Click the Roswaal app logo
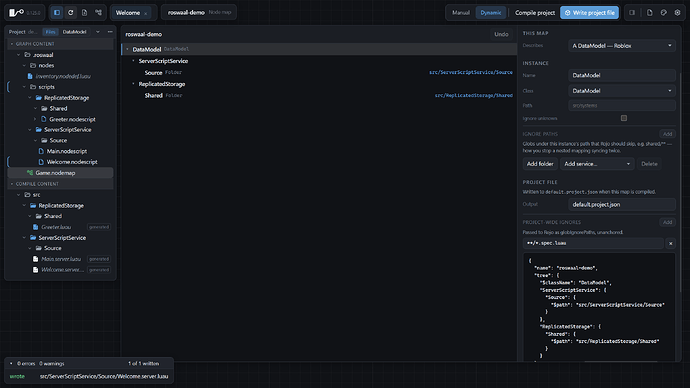 16,12
